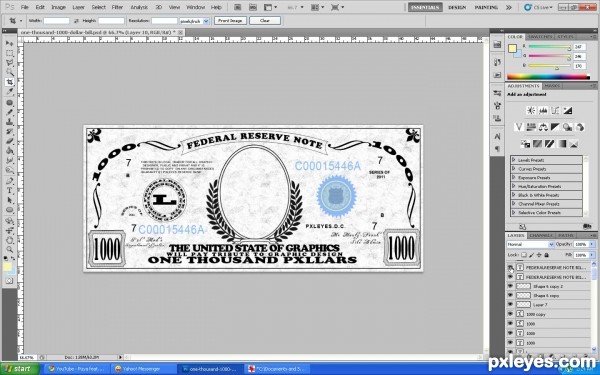Expand the Levels Presets list
This screenshot has width=600, height=375.
point(514,160)
